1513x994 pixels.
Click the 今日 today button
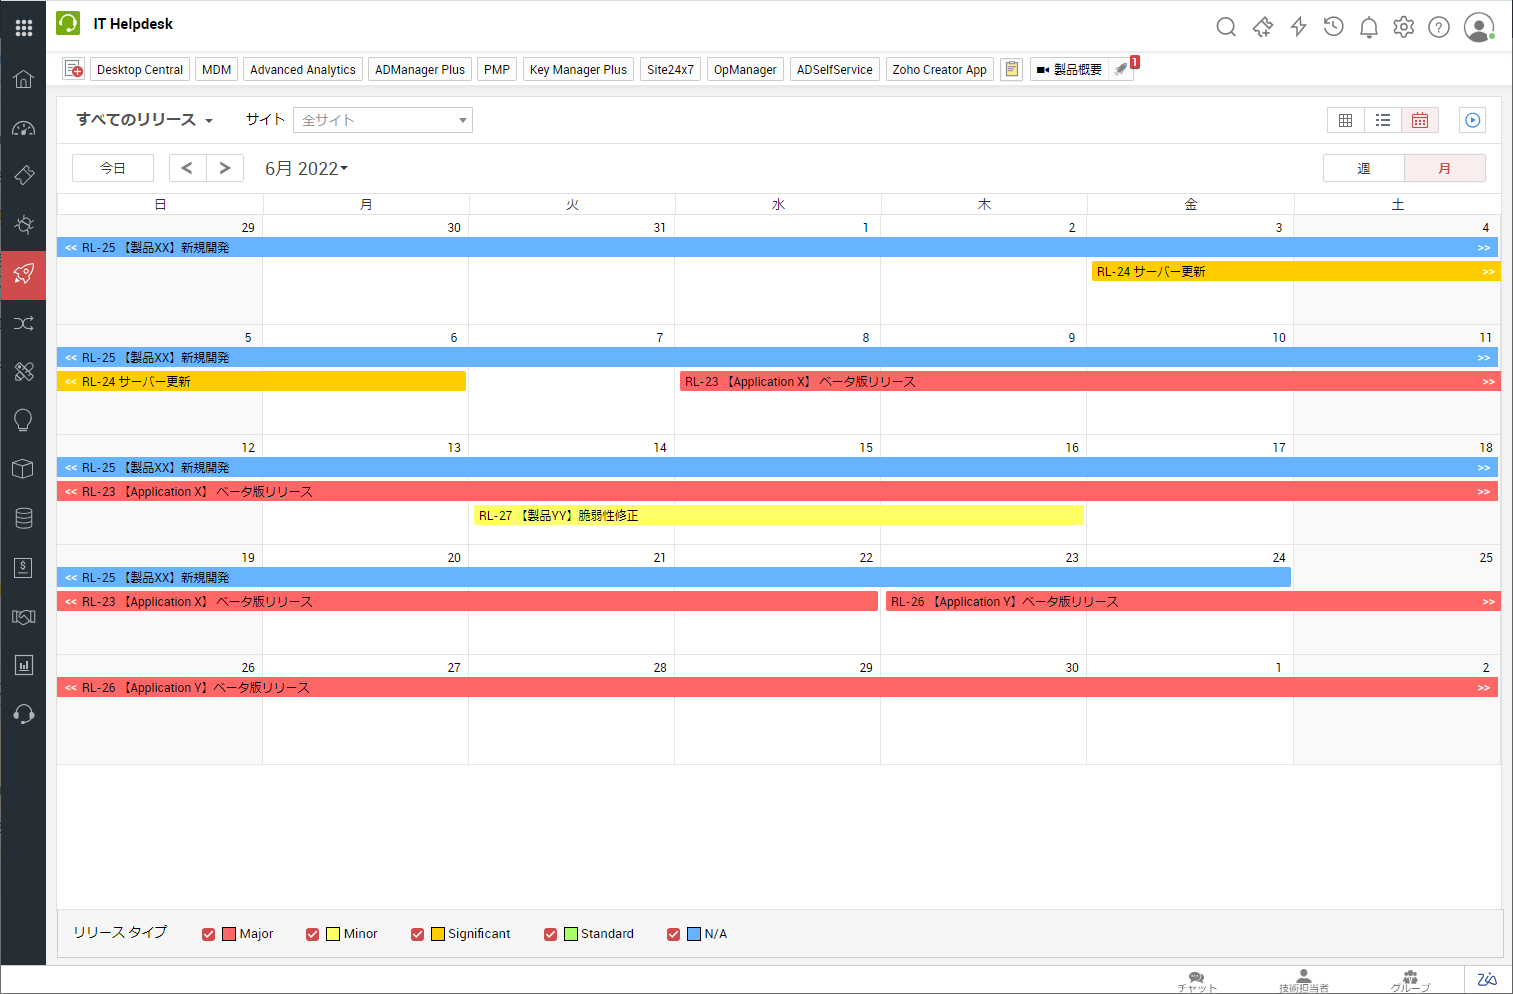[113, 168]
